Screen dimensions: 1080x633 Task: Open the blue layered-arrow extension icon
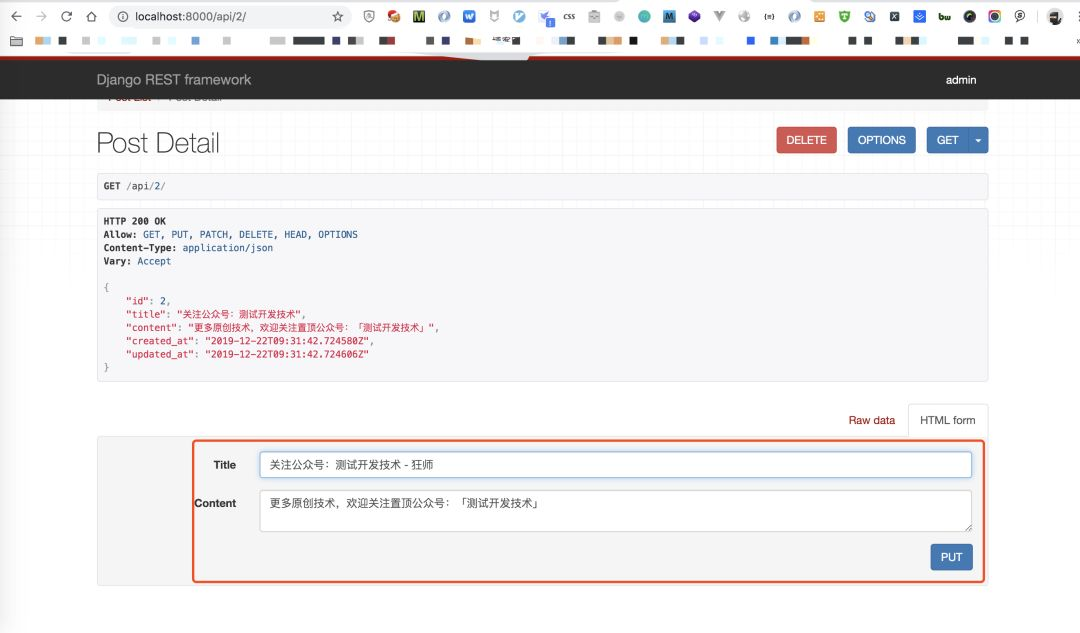pyautogui.click(x=920, y=17)
